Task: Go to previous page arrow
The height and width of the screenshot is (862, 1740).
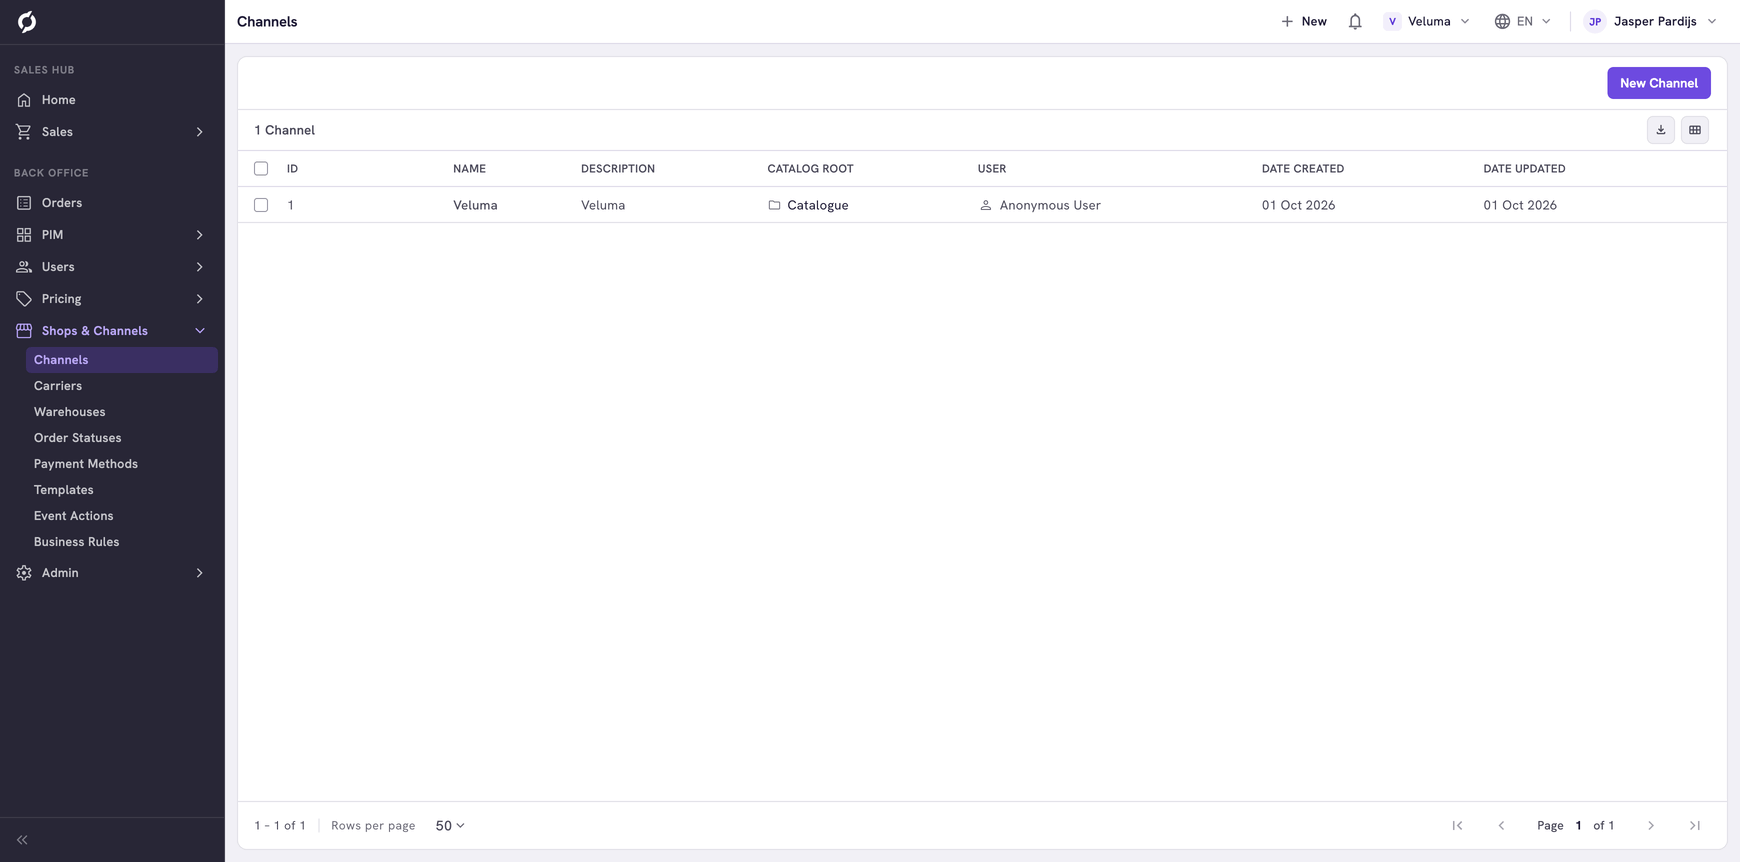Action: click(1501, 826)
